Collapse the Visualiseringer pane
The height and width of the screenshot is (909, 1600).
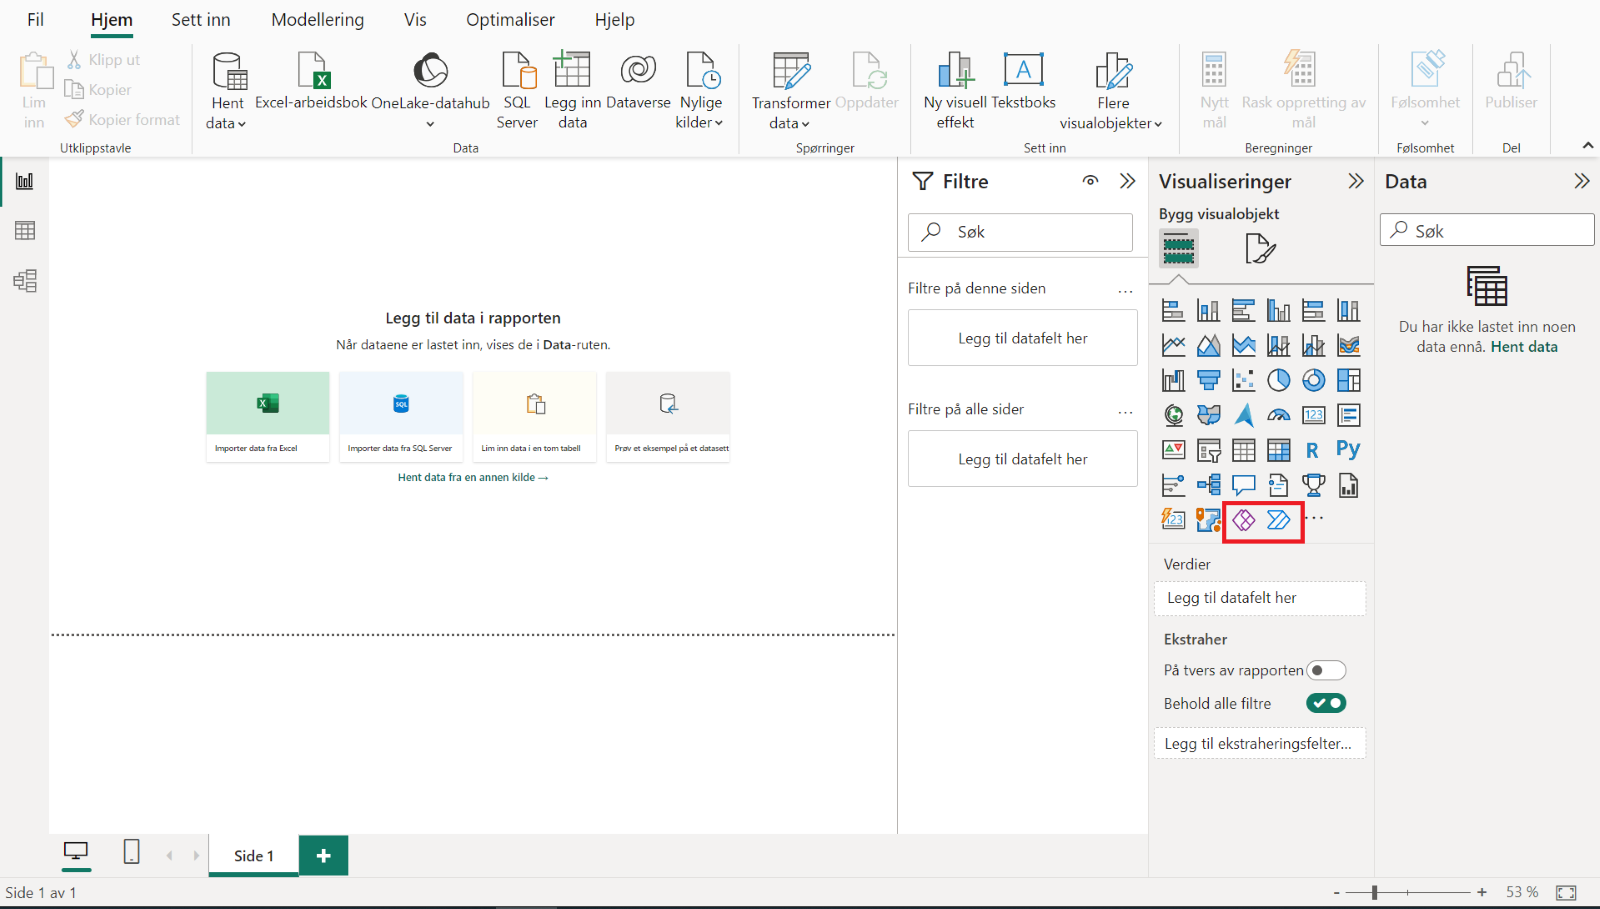[1356, 181]
